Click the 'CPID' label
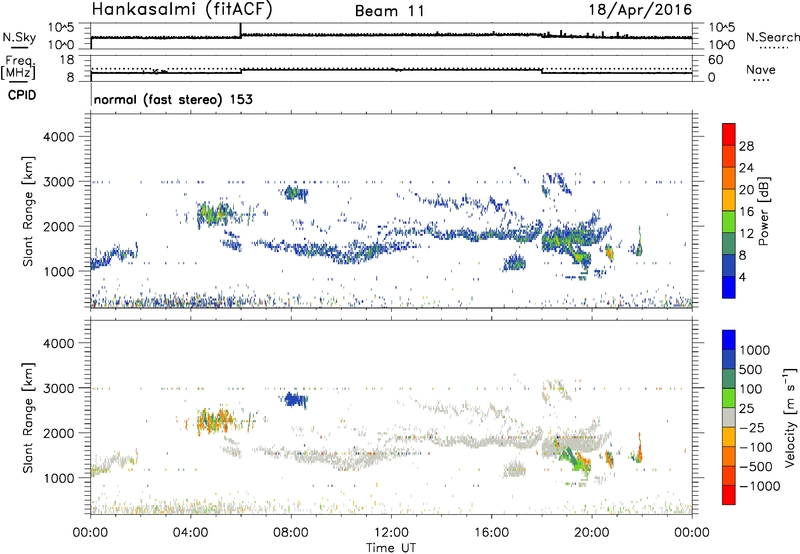 (22, 95)
